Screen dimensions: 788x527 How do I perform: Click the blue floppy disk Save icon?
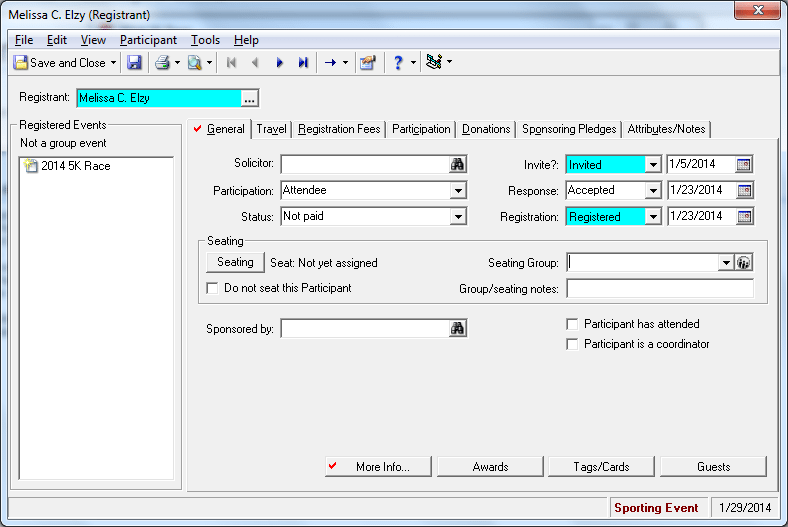point(134,63)
